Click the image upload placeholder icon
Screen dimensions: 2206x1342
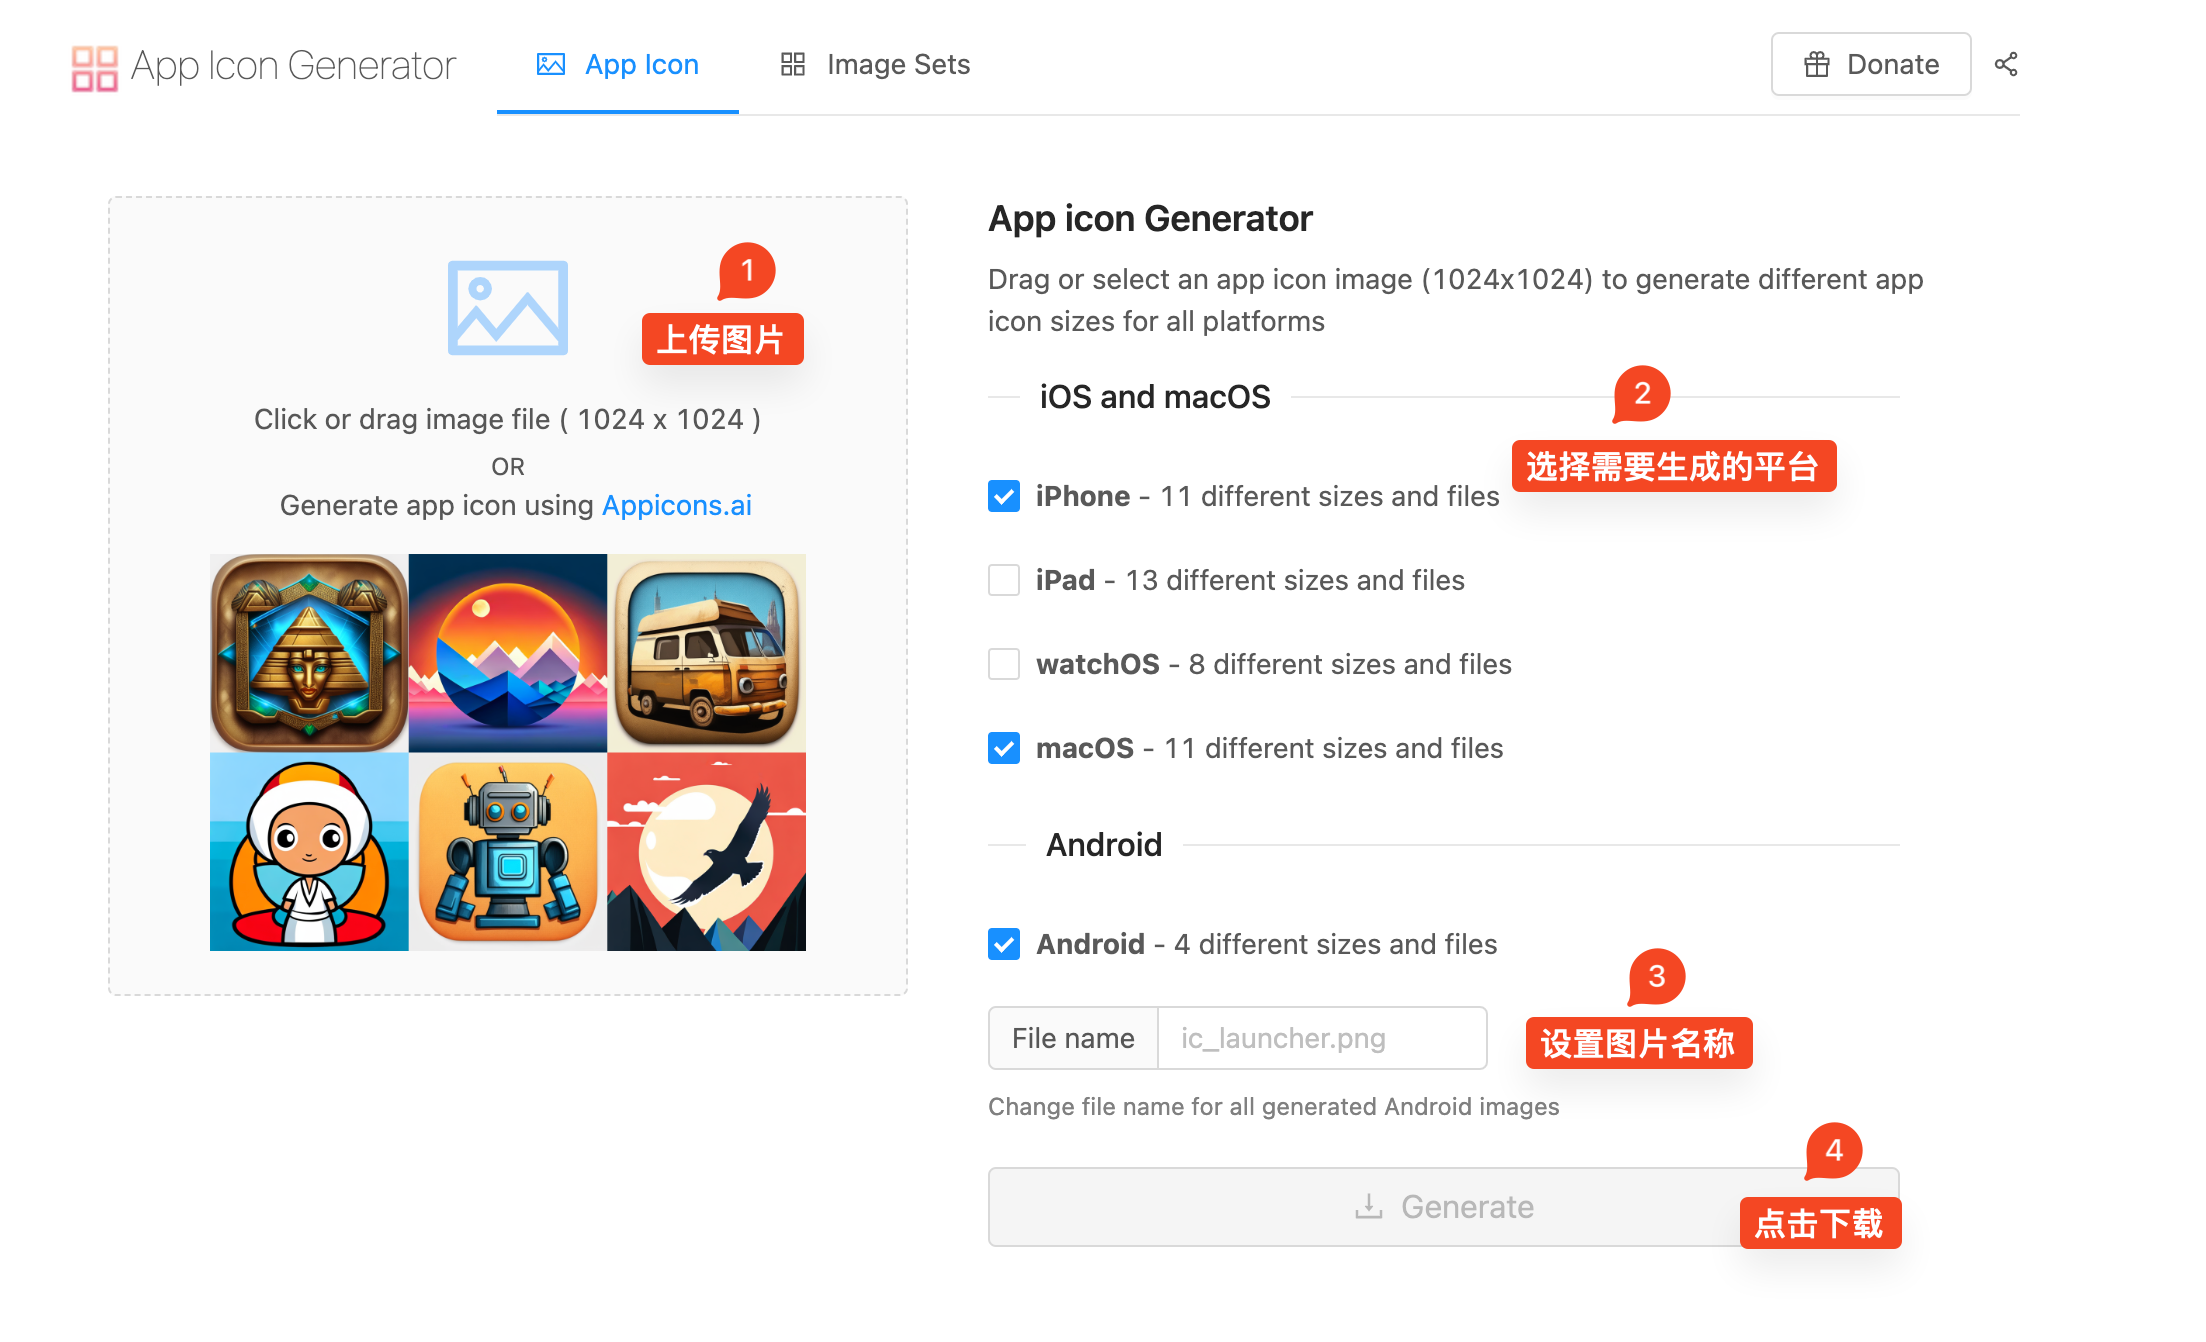[508, 308]
